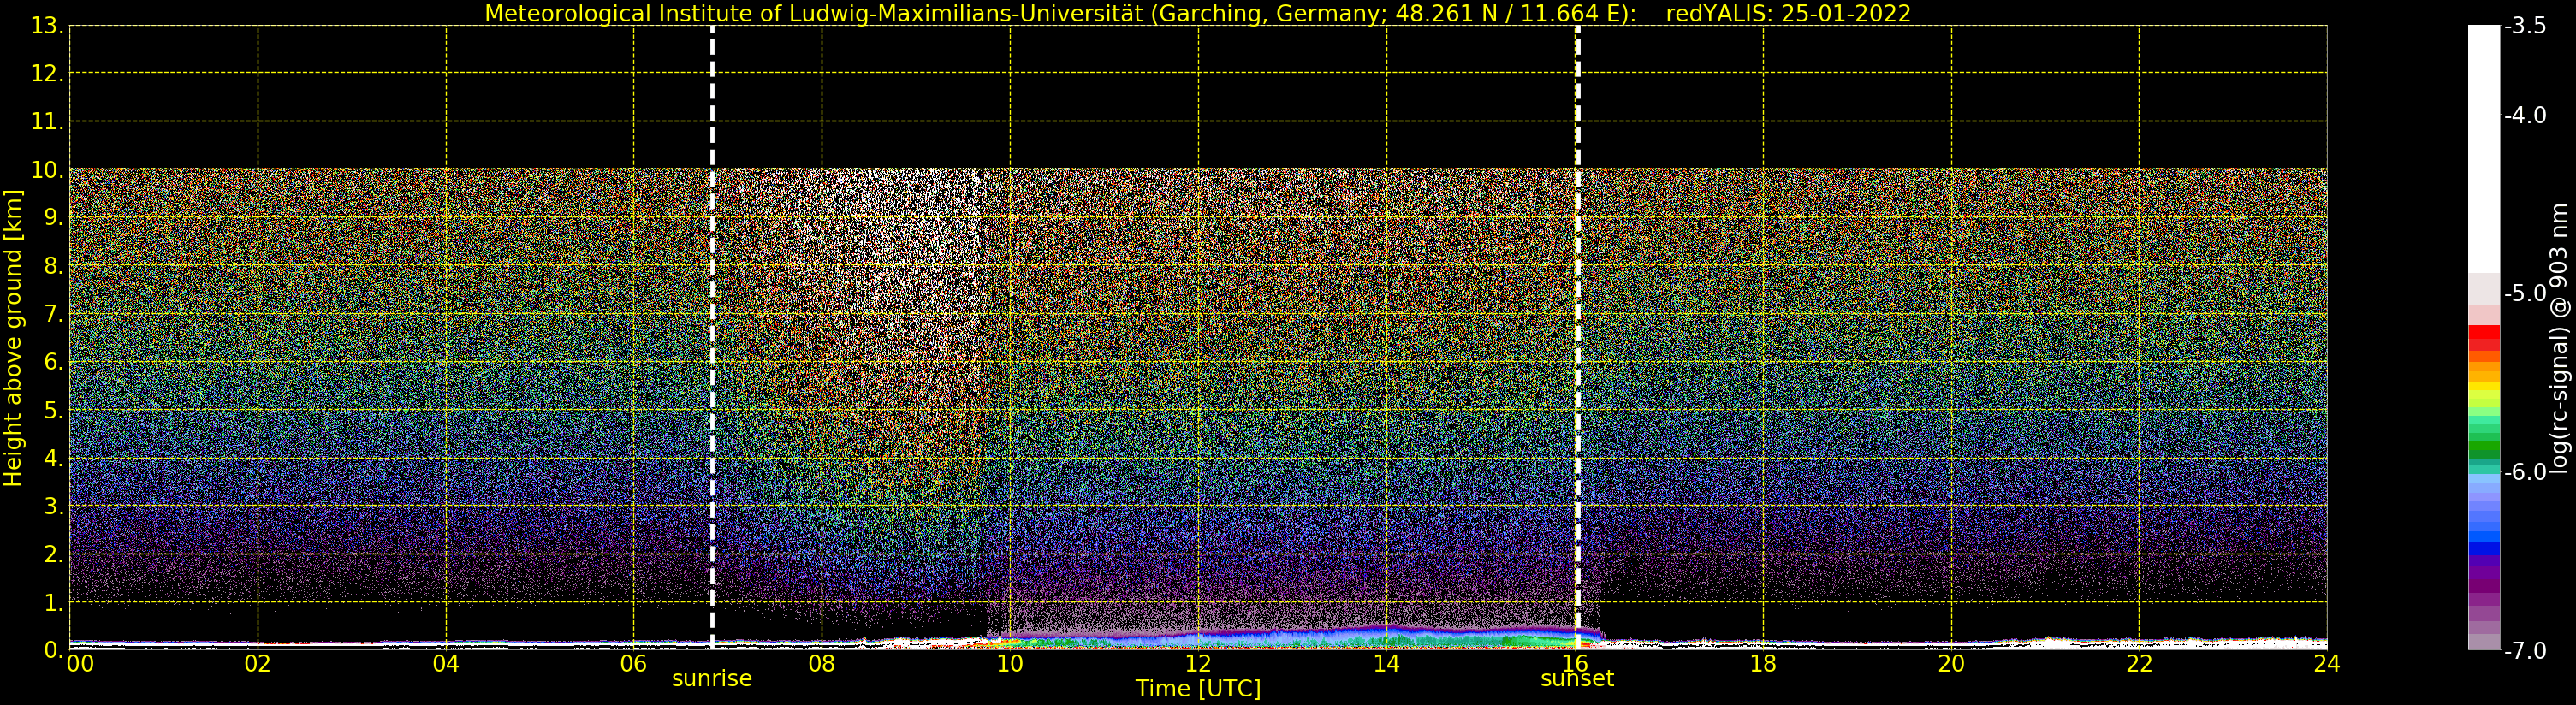Click colorbar tick label '-4.0'
This screenshot has height=705, width=2576.
pyautogui.click(x=2525, y=115)
